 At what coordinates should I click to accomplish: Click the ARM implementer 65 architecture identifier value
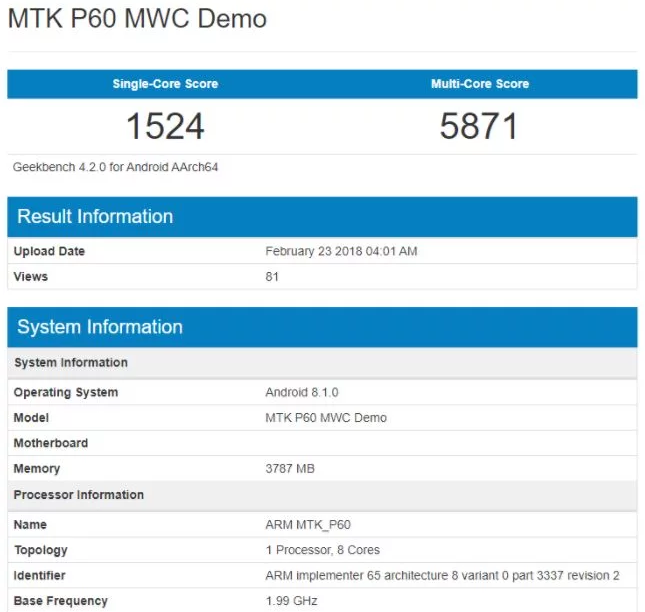click(442, 575)
